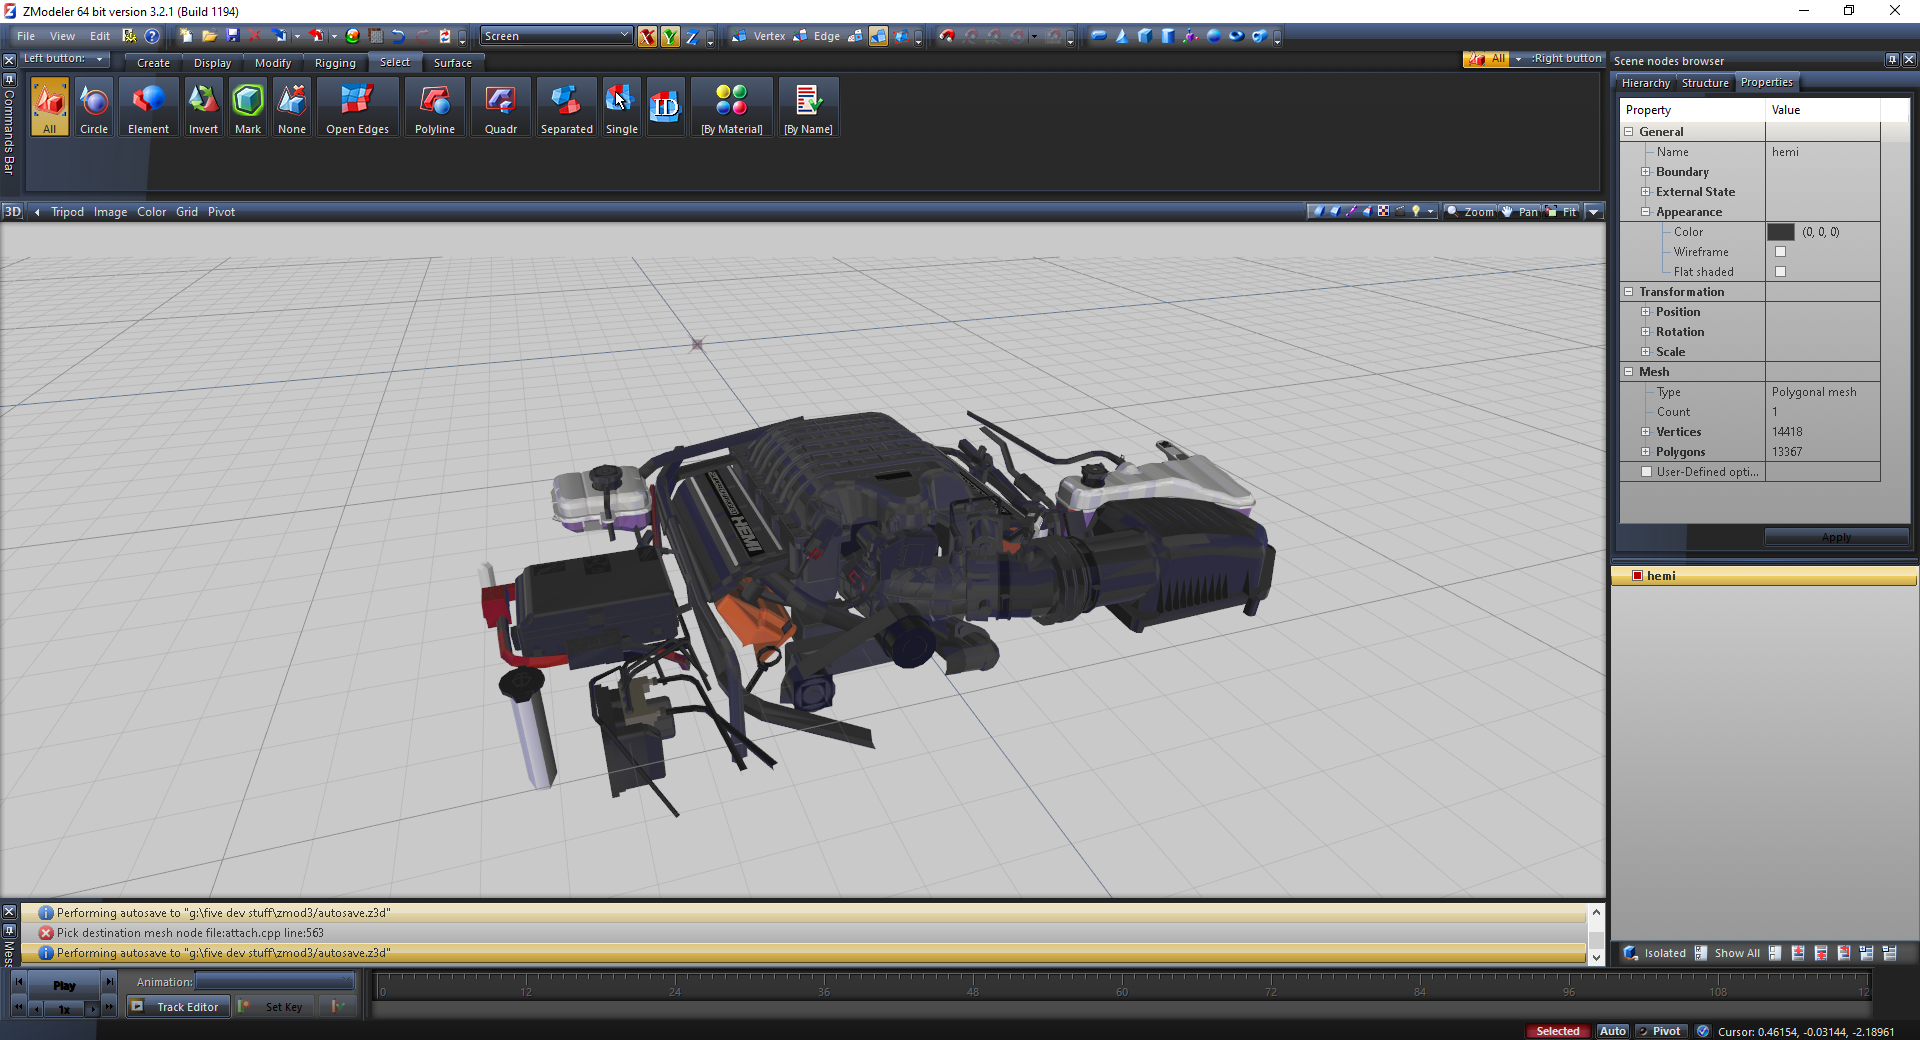Enable the Wireframe checkbox
Screen dimensions: 1920x1040
point(1780,252)
